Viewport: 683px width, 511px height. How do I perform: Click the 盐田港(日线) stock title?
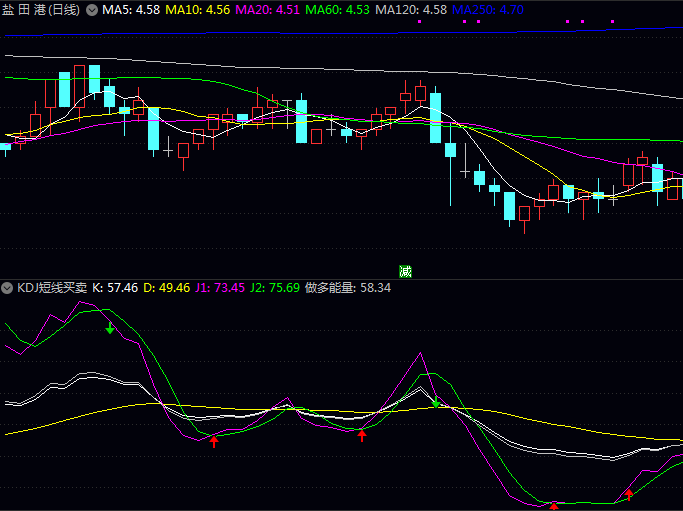(x=41, y=10)
